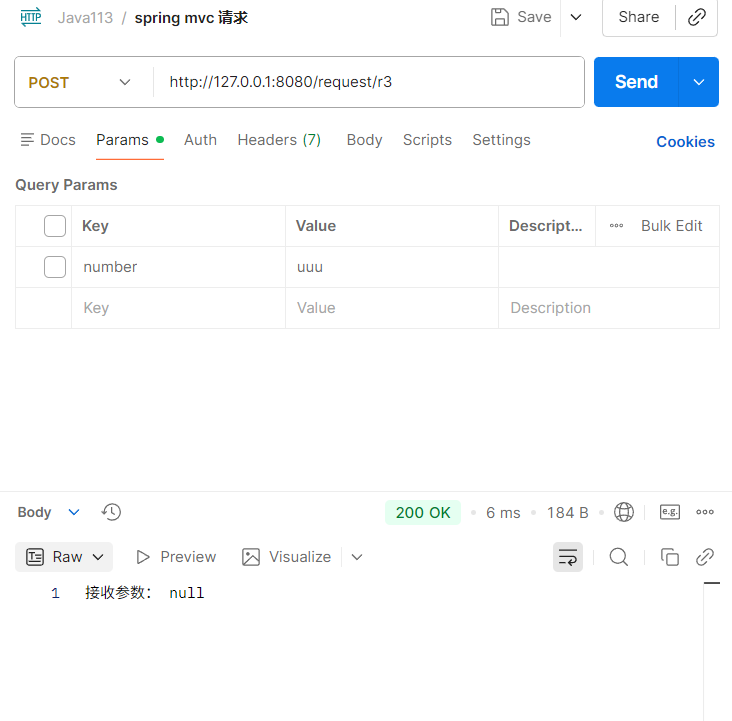Copy the request link via chain icon
Screen dimensions: 732x721
697,17
